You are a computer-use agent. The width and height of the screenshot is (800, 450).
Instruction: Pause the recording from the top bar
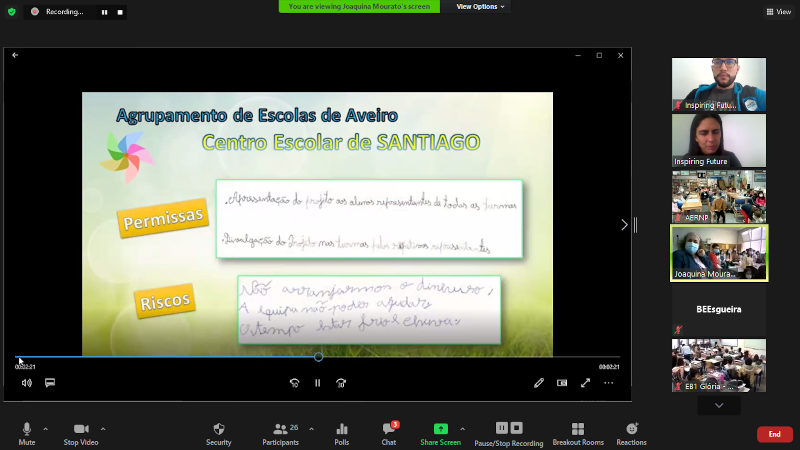click(105, 12)
